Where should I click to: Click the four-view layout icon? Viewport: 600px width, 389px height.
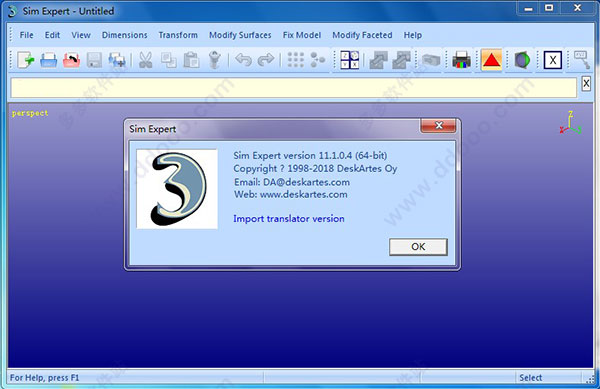pyautogui.click(x=350, y=60)
